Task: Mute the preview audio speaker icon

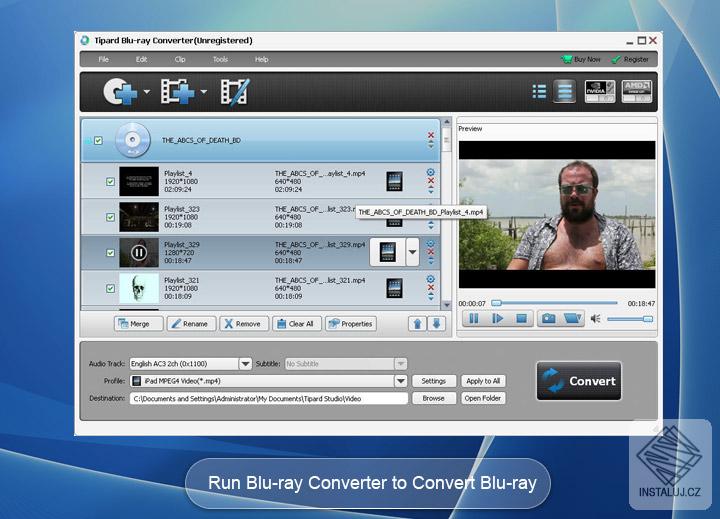Action: tap(596, 319)
